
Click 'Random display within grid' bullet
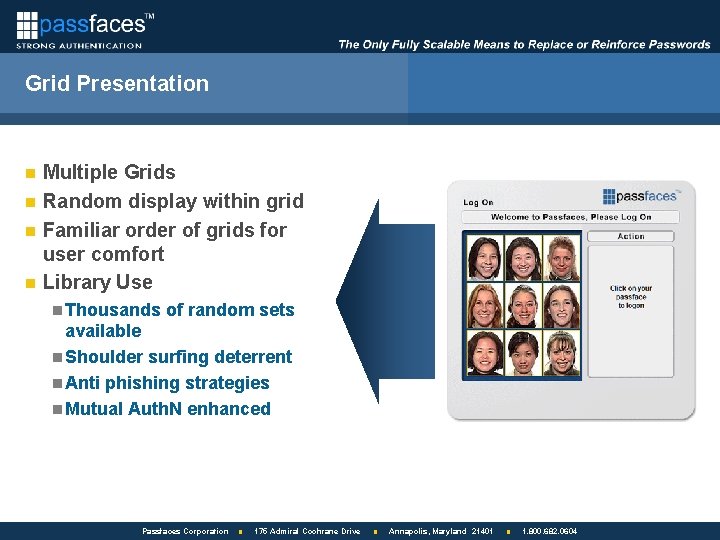[x=173, y=201]
